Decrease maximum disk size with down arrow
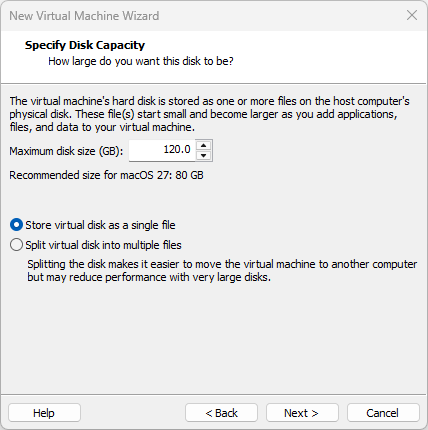This screenshot has width=428, height=430. 203,155
